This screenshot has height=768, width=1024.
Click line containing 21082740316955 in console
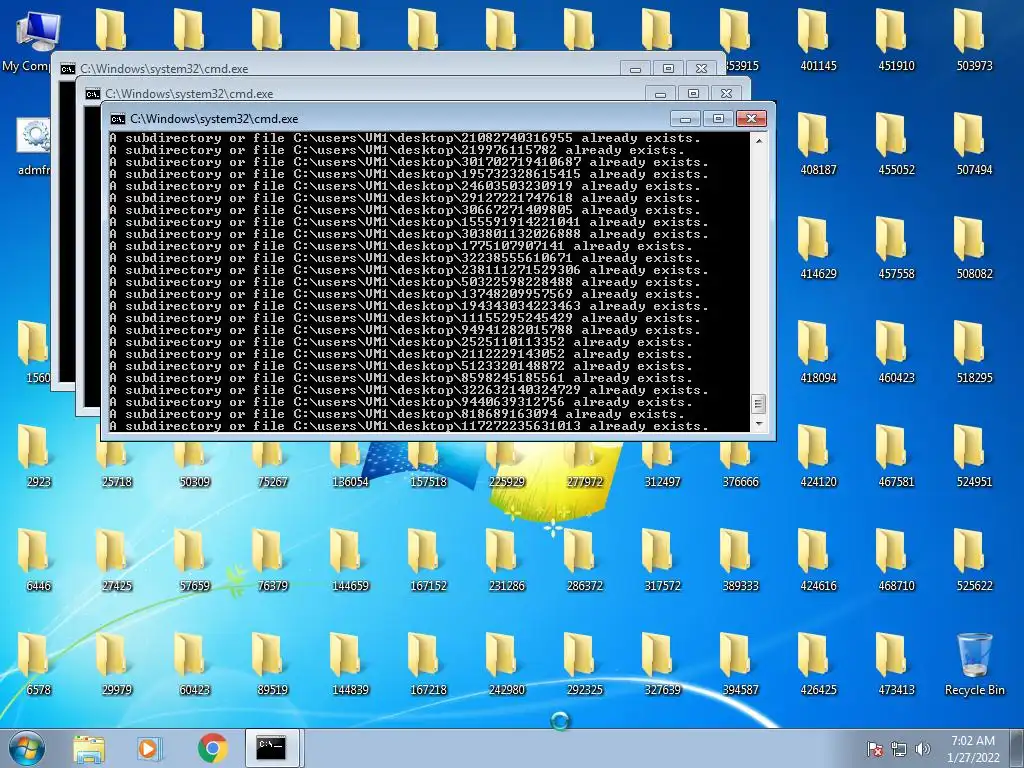pos(405,138)
